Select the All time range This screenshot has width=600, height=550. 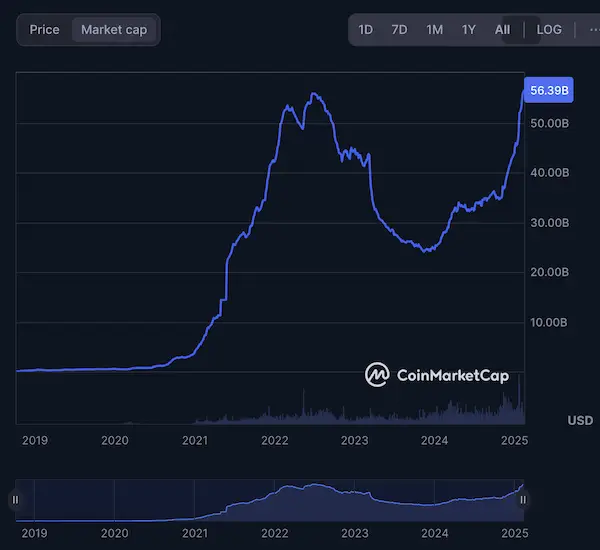coord(502,30)
